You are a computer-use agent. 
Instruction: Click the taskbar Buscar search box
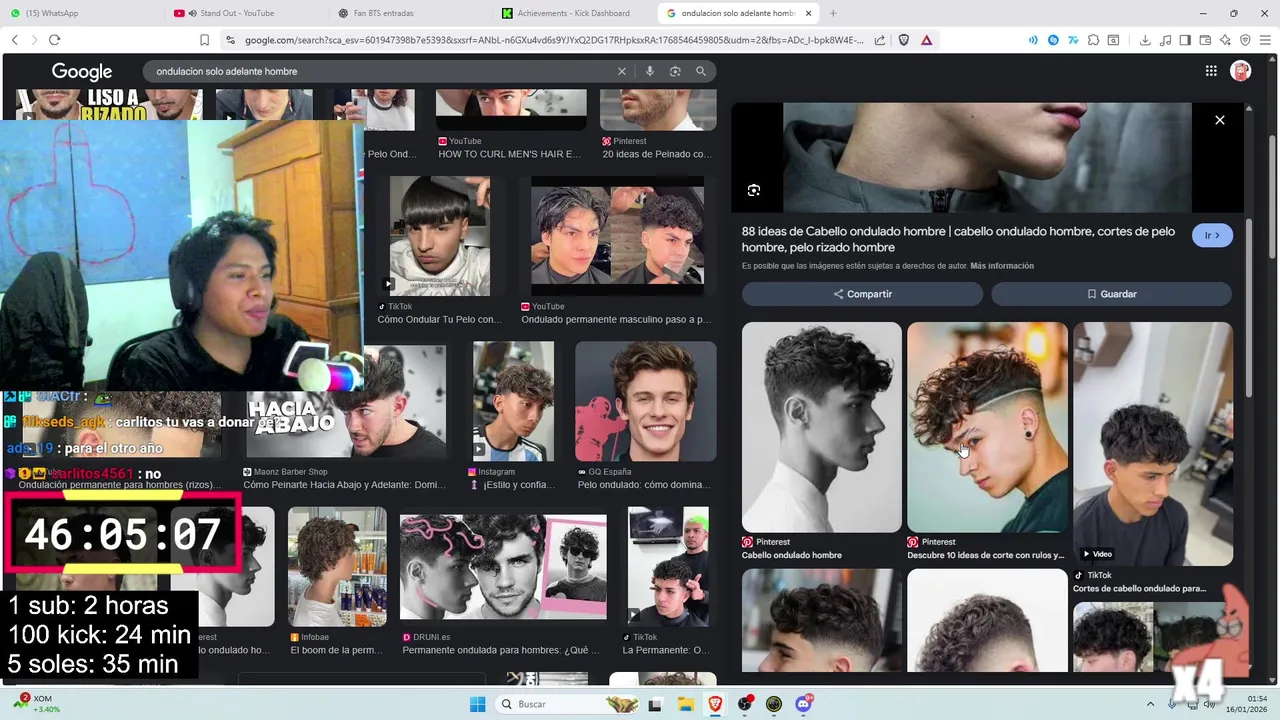[x=569, y=704]
